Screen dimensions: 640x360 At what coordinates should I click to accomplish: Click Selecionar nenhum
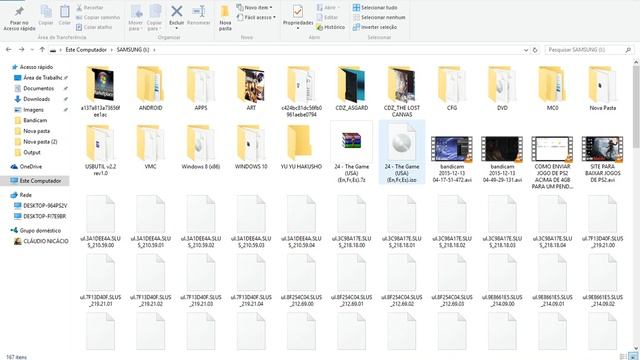coord(379,18)
